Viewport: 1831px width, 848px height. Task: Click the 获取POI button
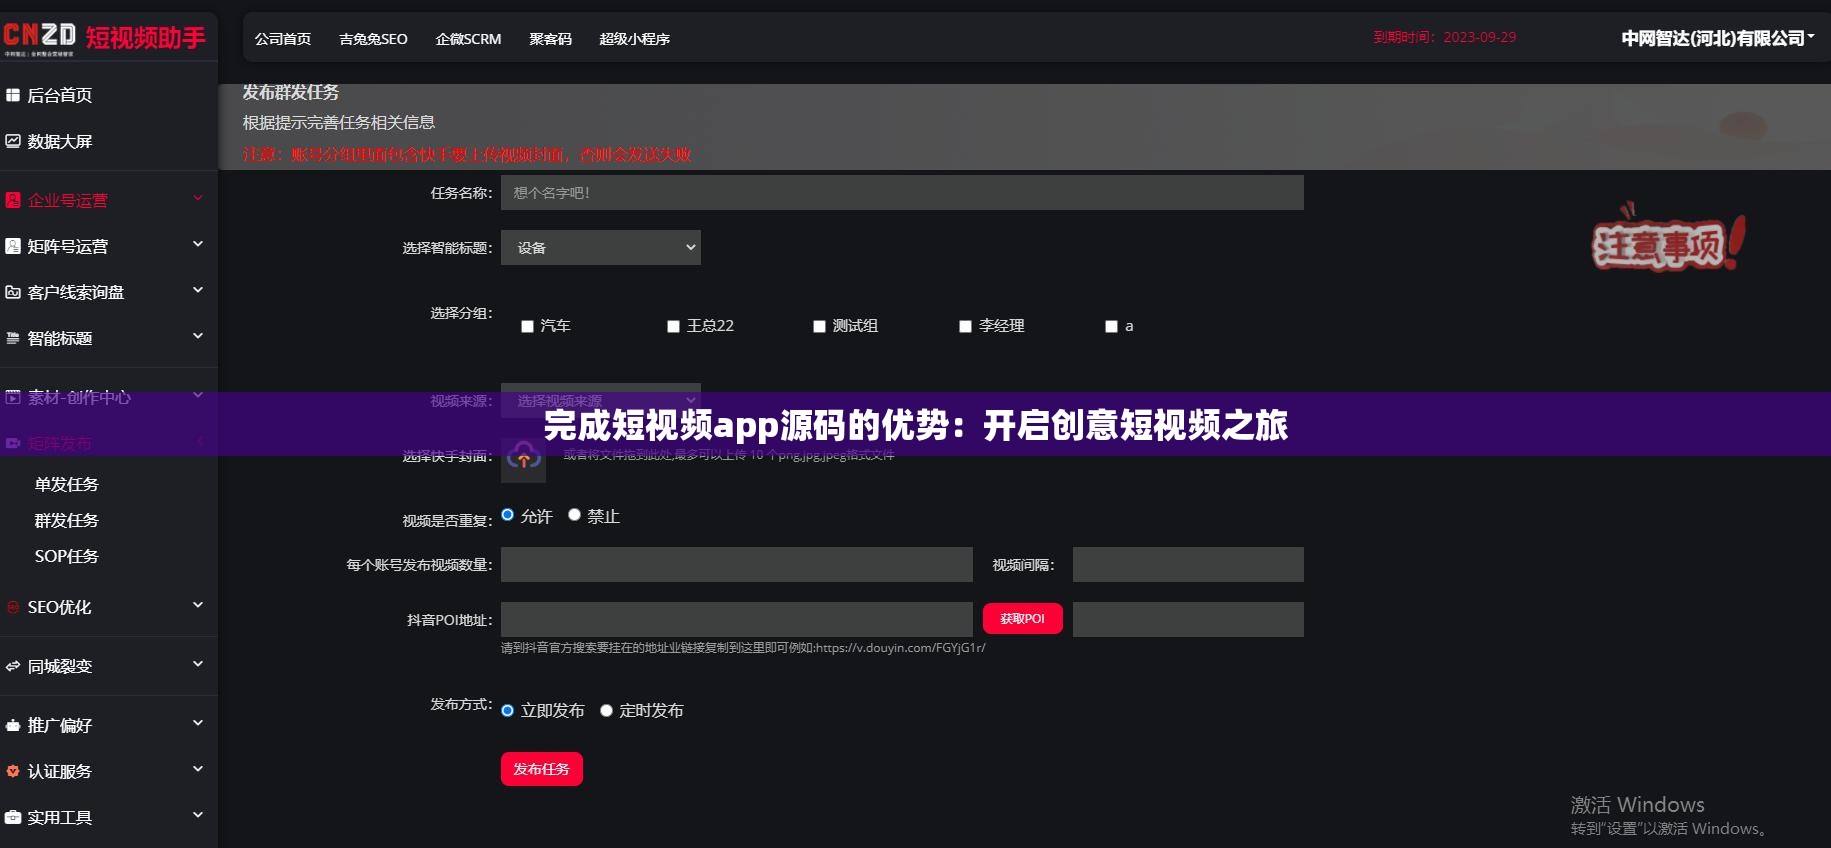(x=1022, y=619)
